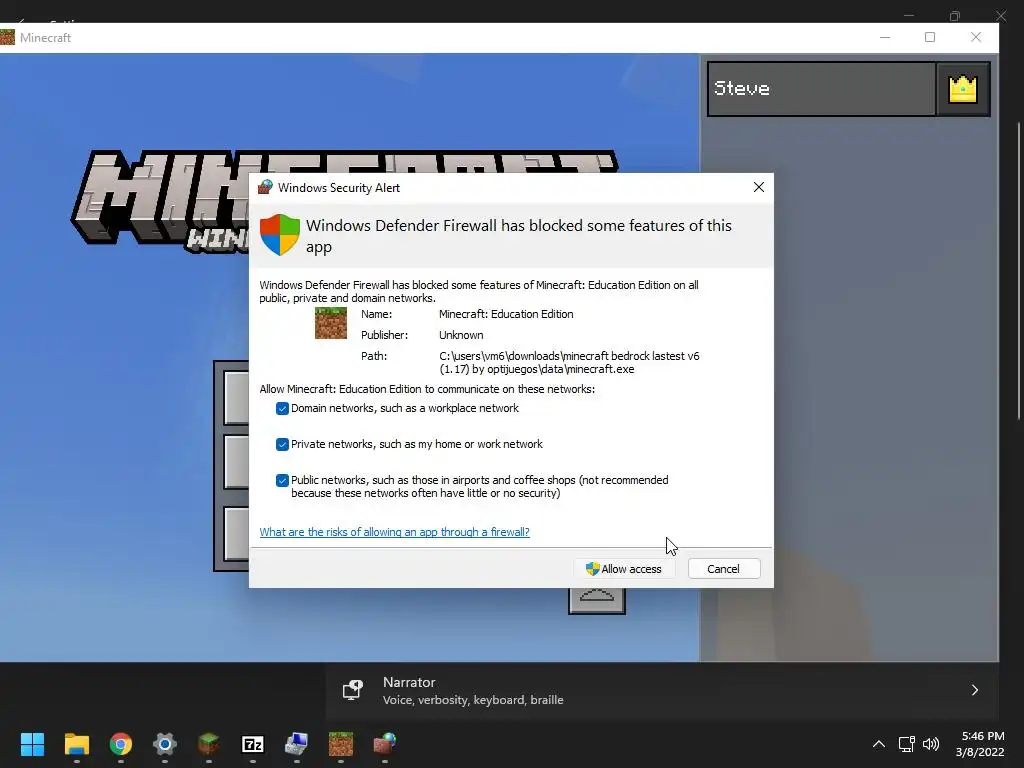Open the Windows Start menu

[32, 744]
